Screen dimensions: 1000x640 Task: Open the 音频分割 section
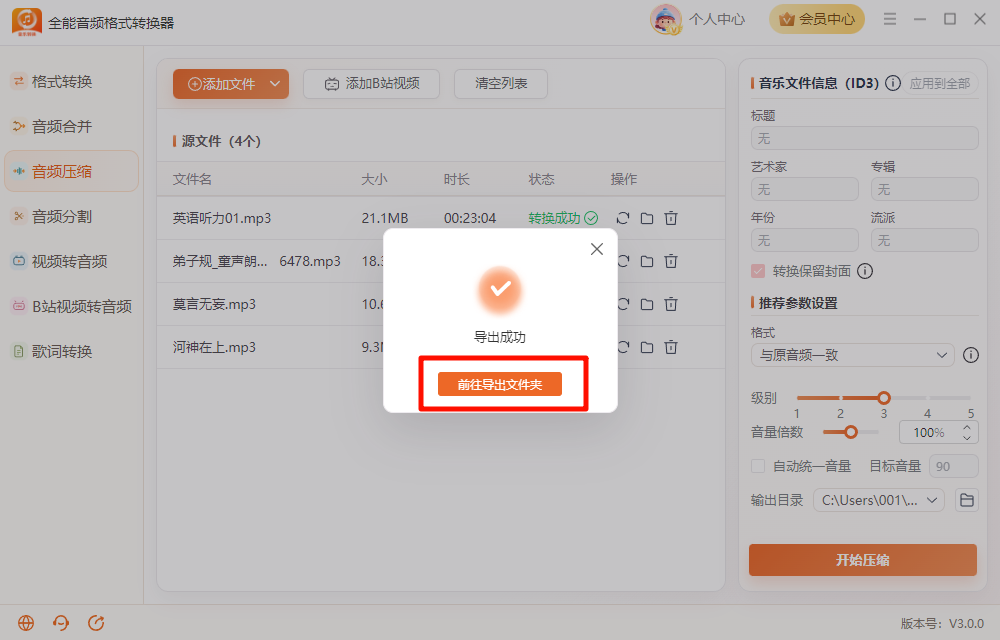coord(71,216)
